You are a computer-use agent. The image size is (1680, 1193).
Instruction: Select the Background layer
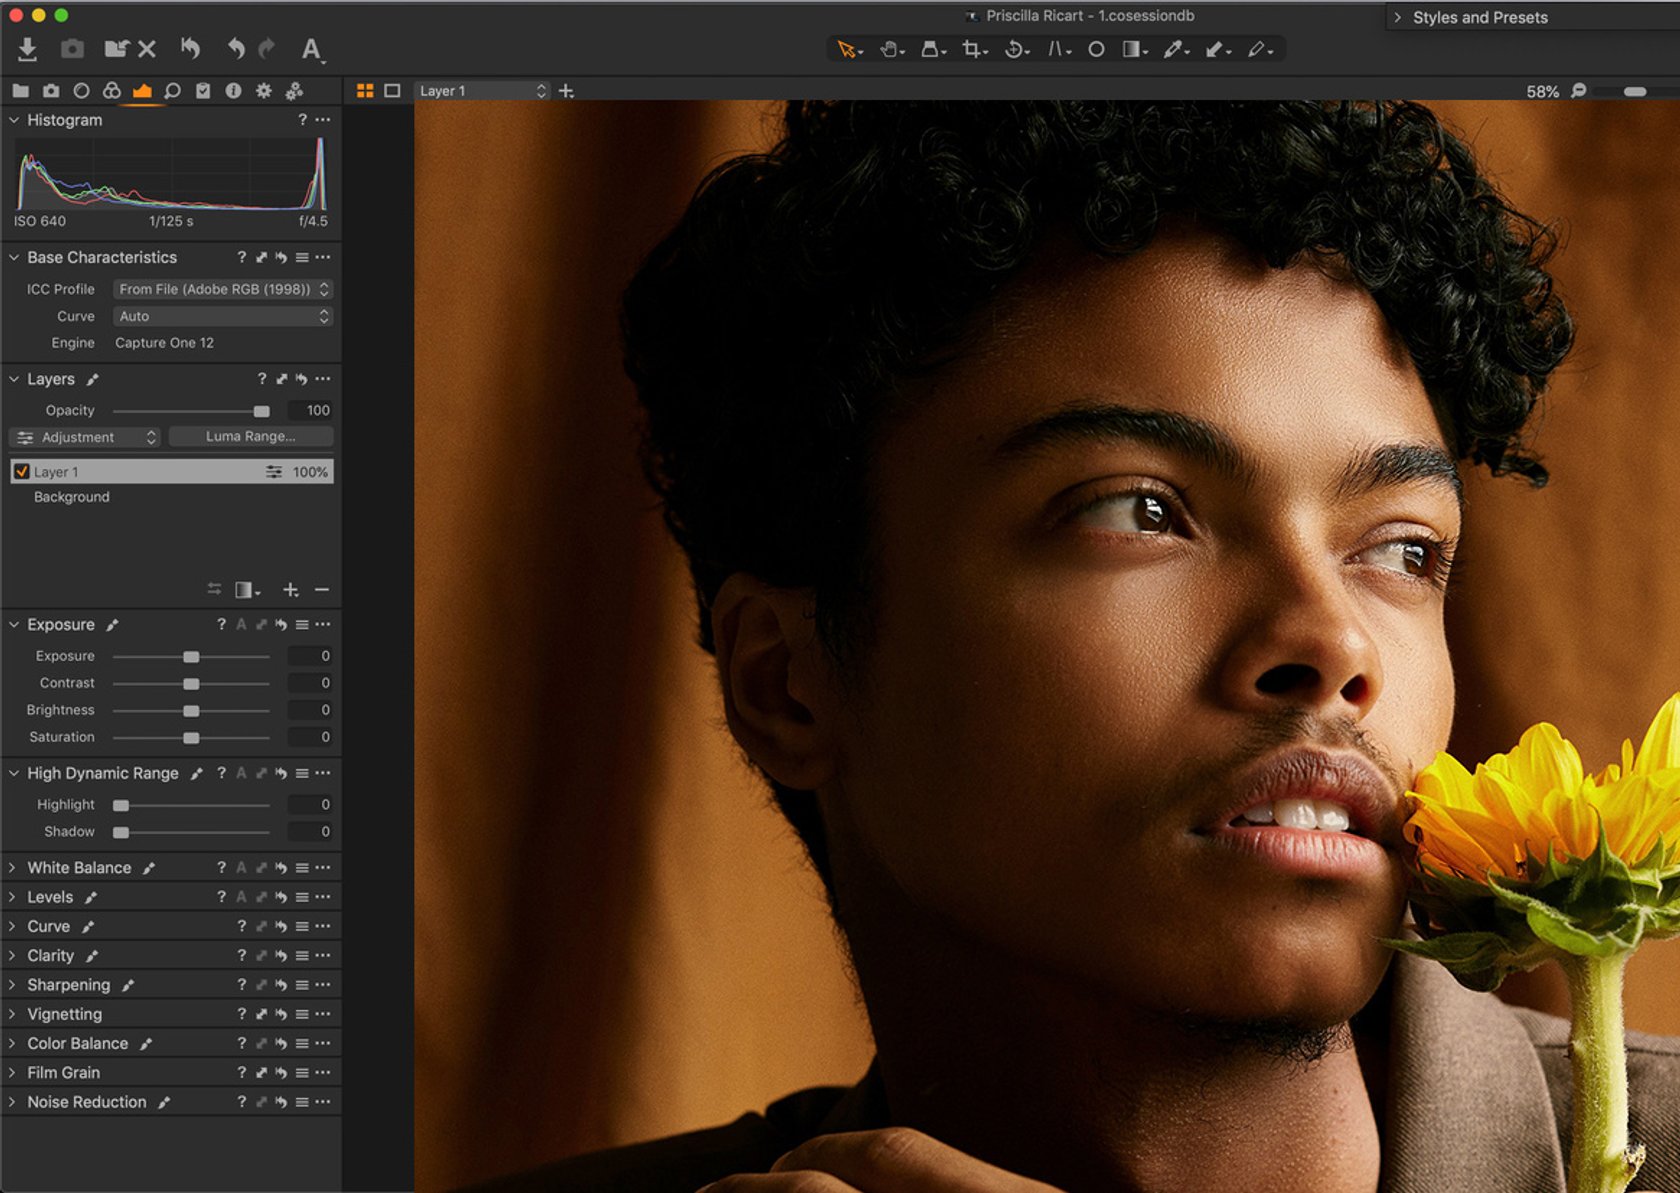tap(72, 497)
